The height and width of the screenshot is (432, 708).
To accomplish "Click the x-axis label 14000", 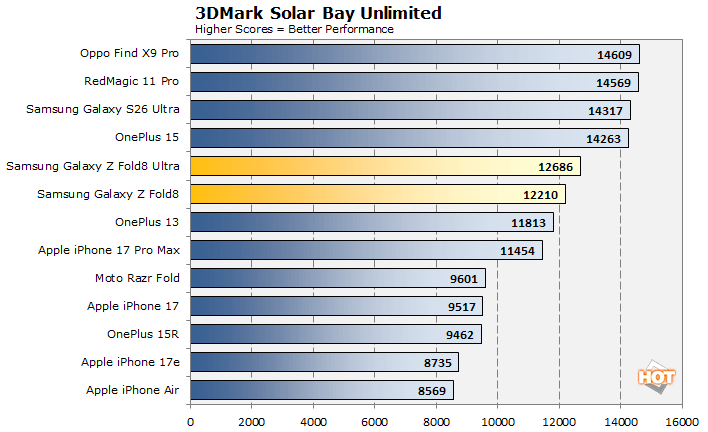I will pyautogui.click(x=621, y=422).
